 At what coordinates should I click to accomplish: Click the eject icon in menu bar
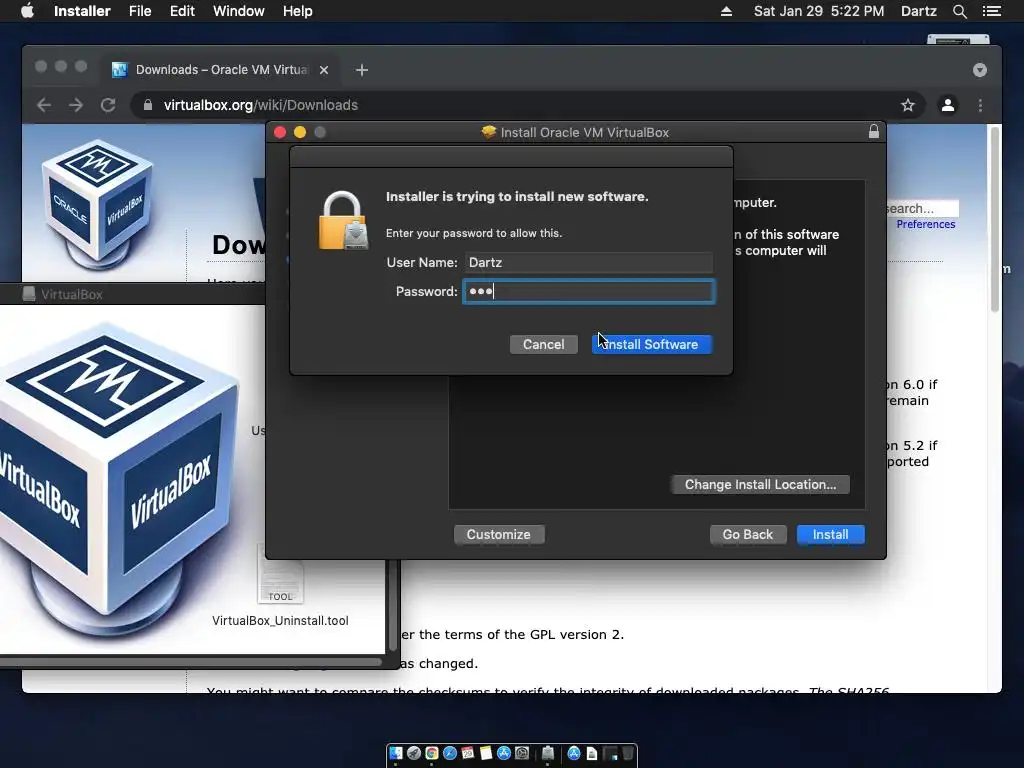click(x=726, y=11)
